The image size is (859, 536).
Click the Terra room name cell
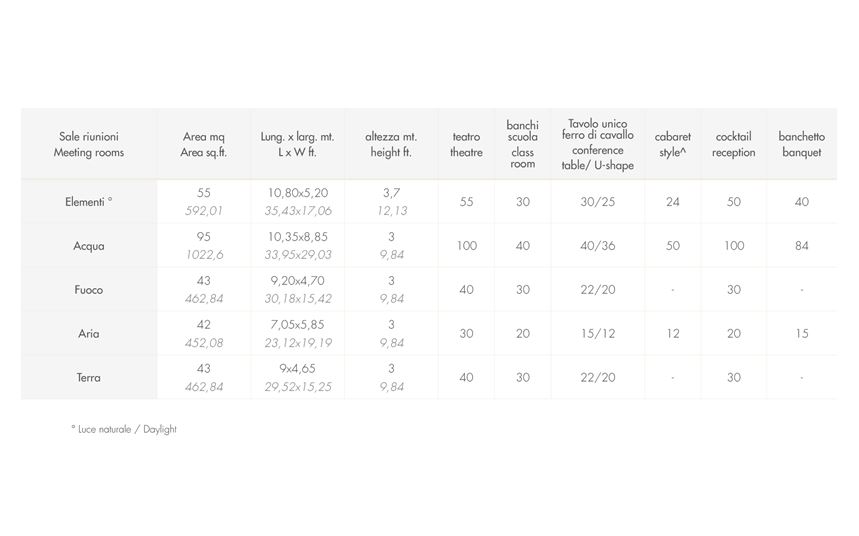click(89, 378)
